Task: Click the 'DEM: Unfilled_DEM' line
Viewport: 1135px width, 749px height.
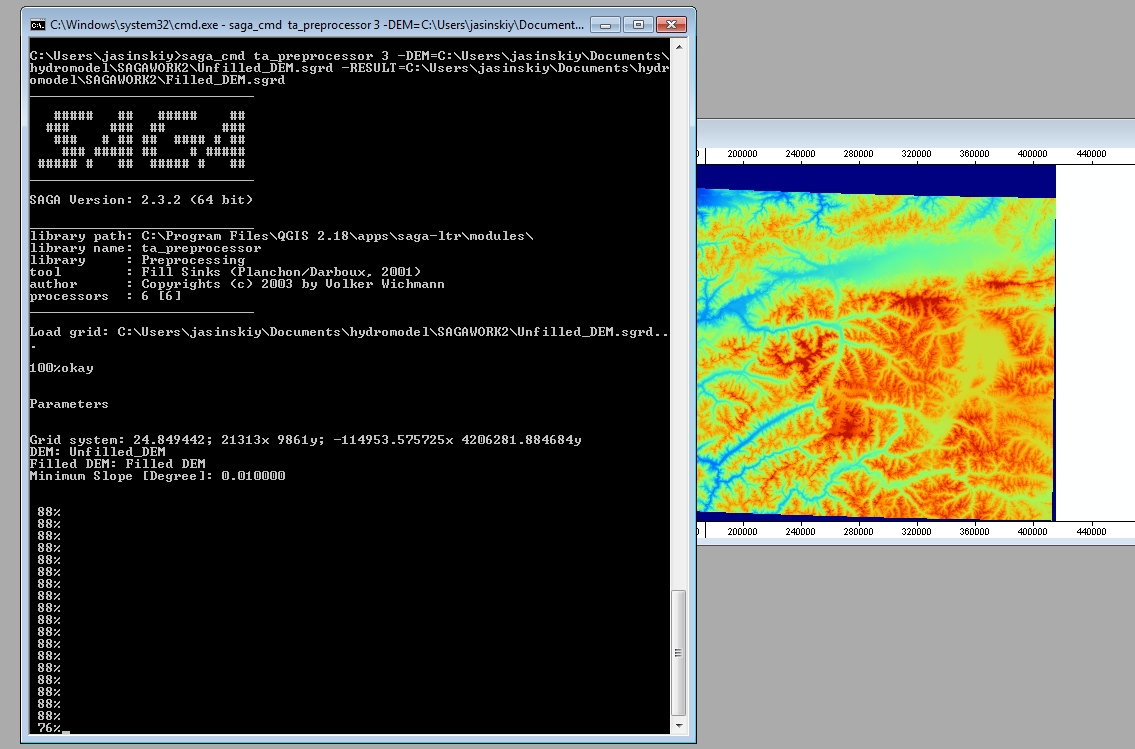Action: click(x=98, y=452)
